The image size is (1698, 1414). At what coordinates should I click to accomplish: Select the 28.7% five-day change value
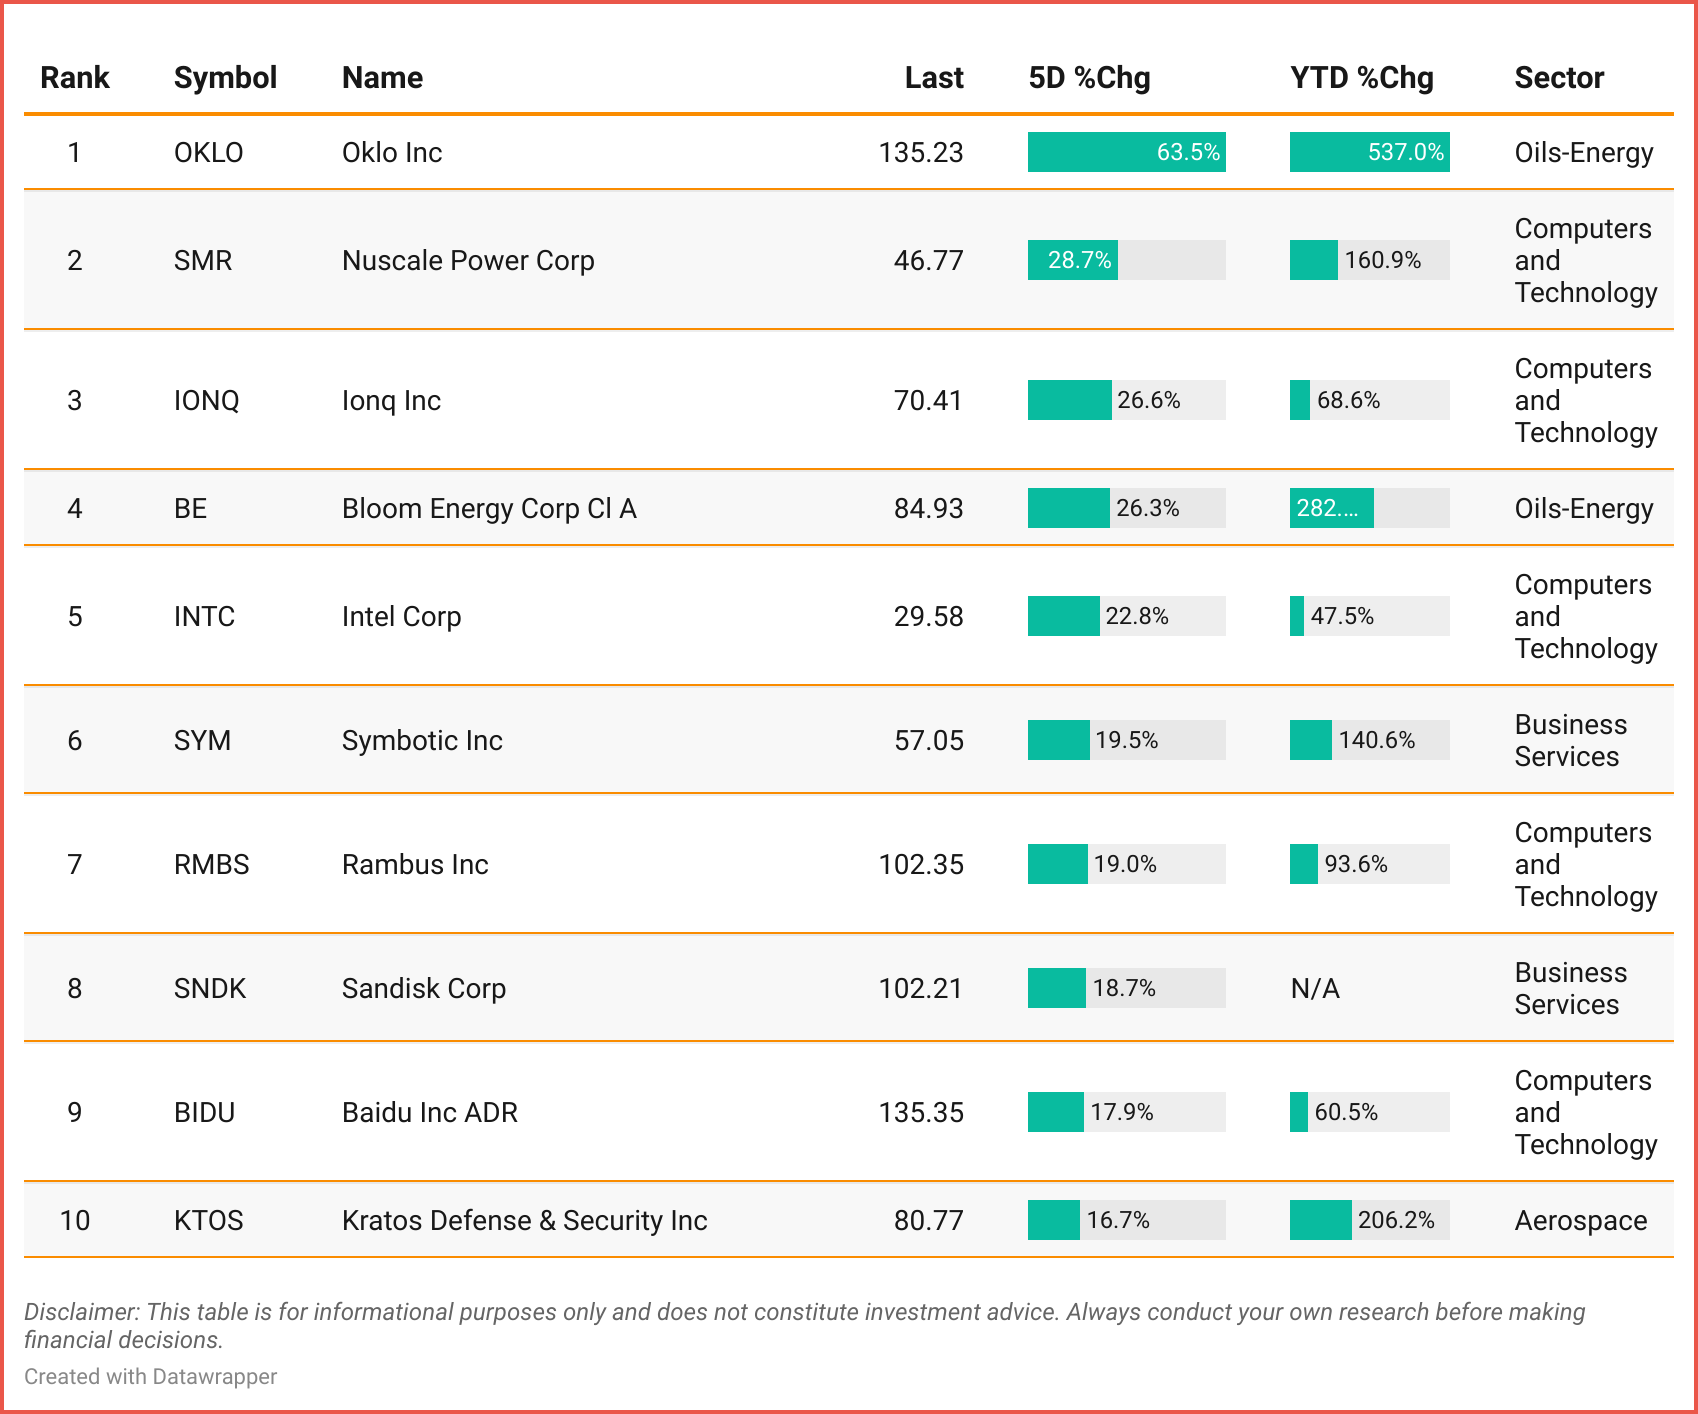pyautogui.click(x=1079, y=260)
